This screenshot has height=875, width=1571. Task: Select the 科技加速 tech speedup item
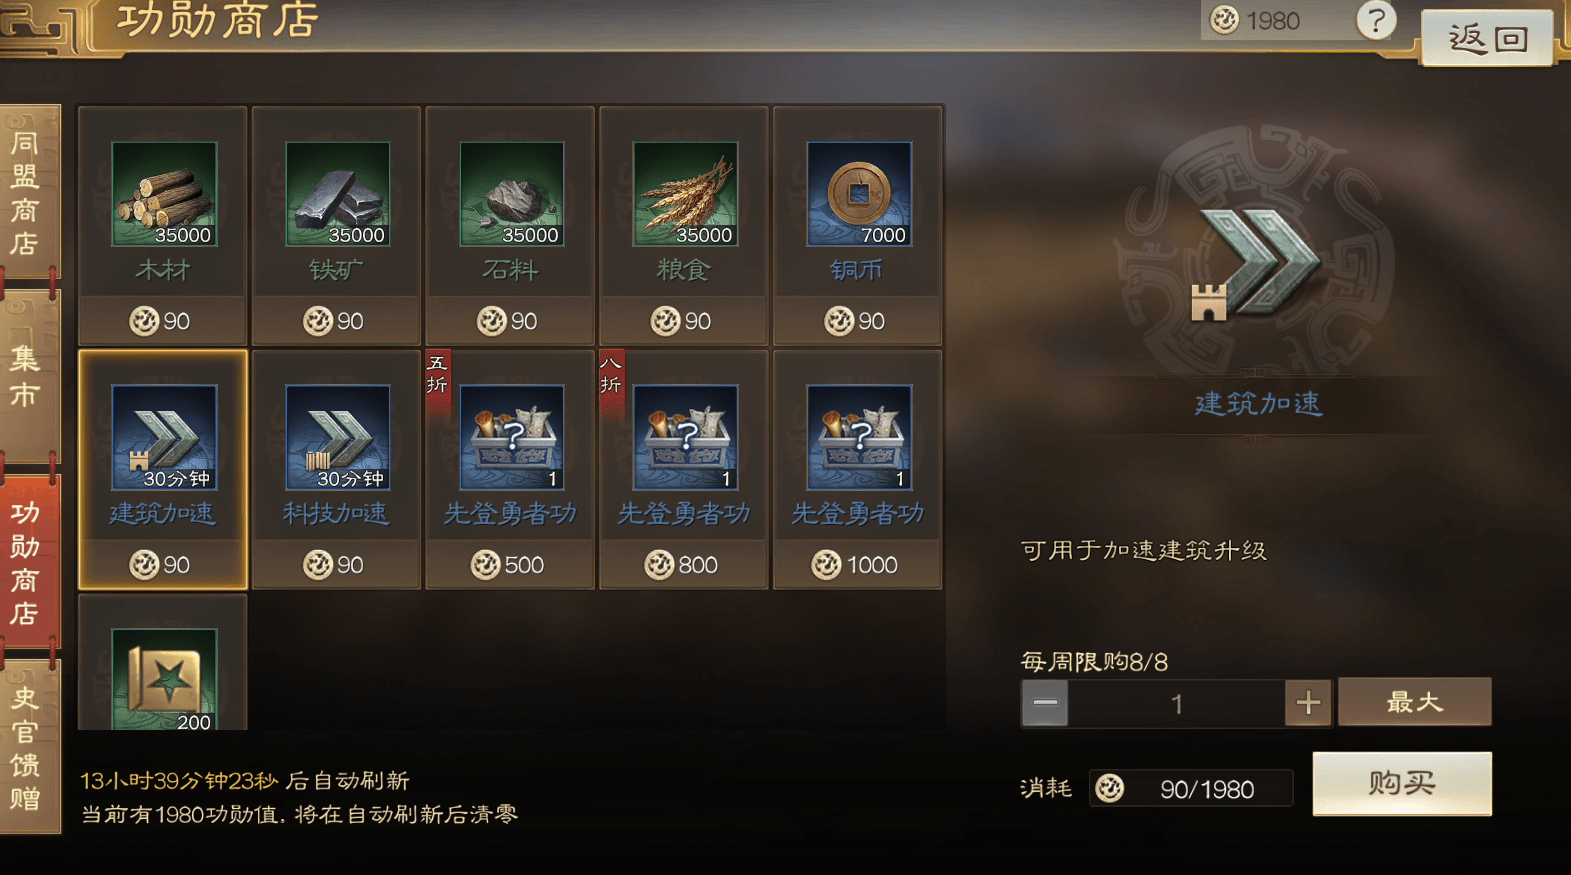click(x=336, y=469)
